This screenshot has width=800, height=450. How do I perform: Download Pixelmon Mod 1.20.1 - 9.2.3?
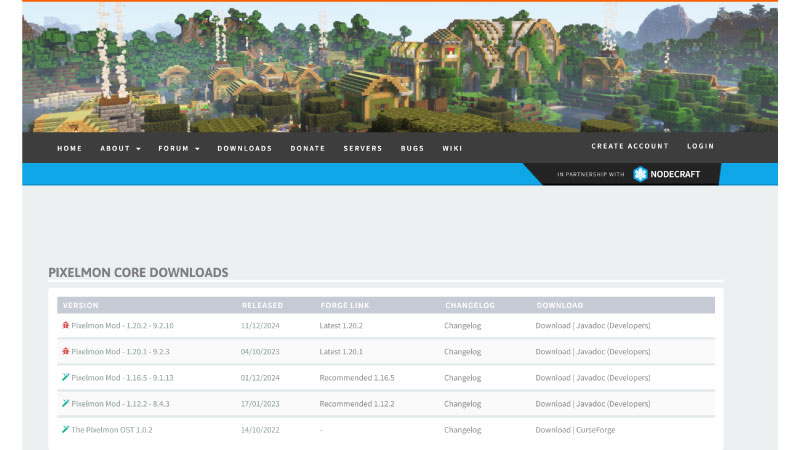click(553, 352)
